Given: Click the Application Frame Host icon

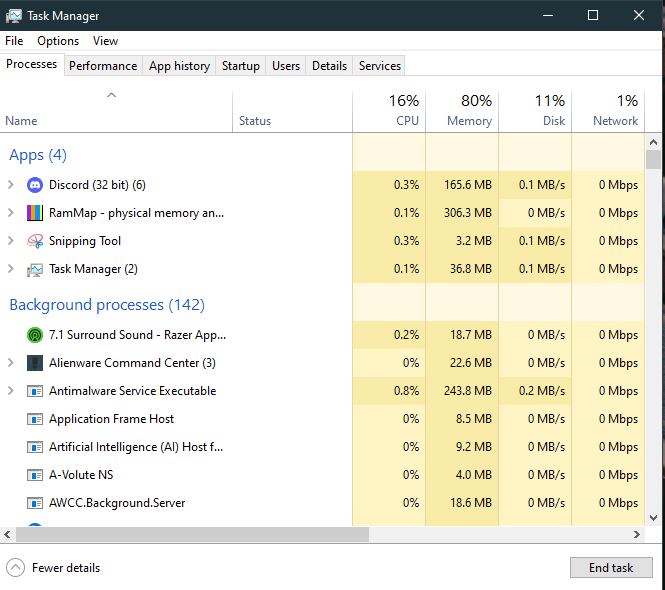Looking at the screenshot, I should 35,419.
